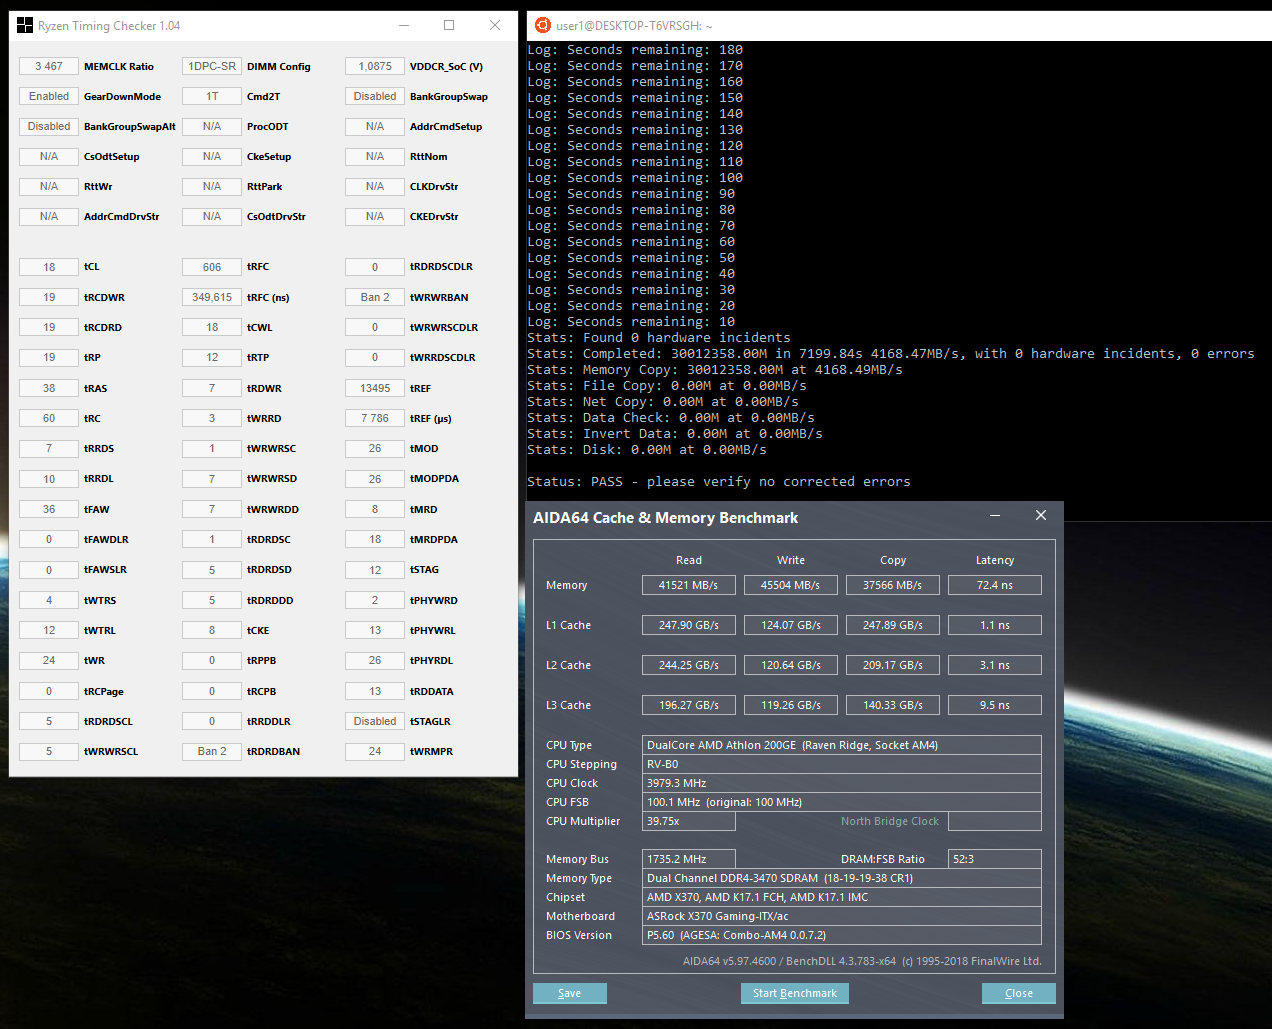The width and height of the screenshot is (1272, 1029).
Task: Select Memory Copy result 37566 MB/s
Action: pyautogui.click(x=893, y=585)
